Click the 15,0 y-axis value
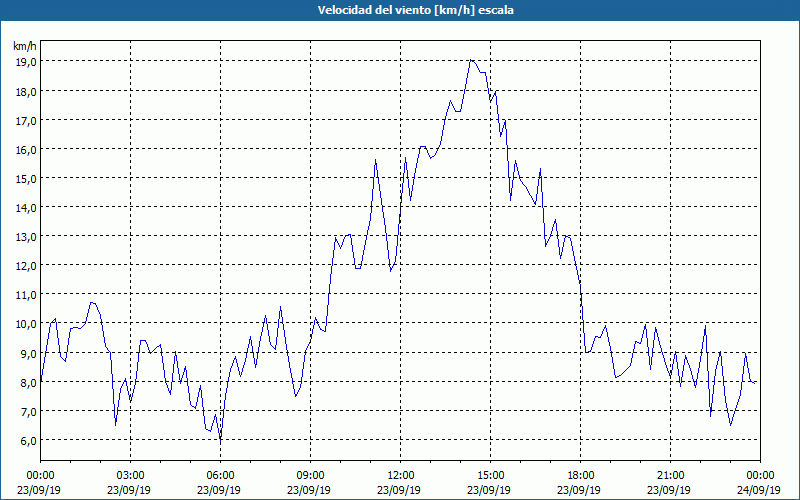Image resolution: width=800 pixels, height=500 pixels. pyautogui.click(x=26, y=179)
